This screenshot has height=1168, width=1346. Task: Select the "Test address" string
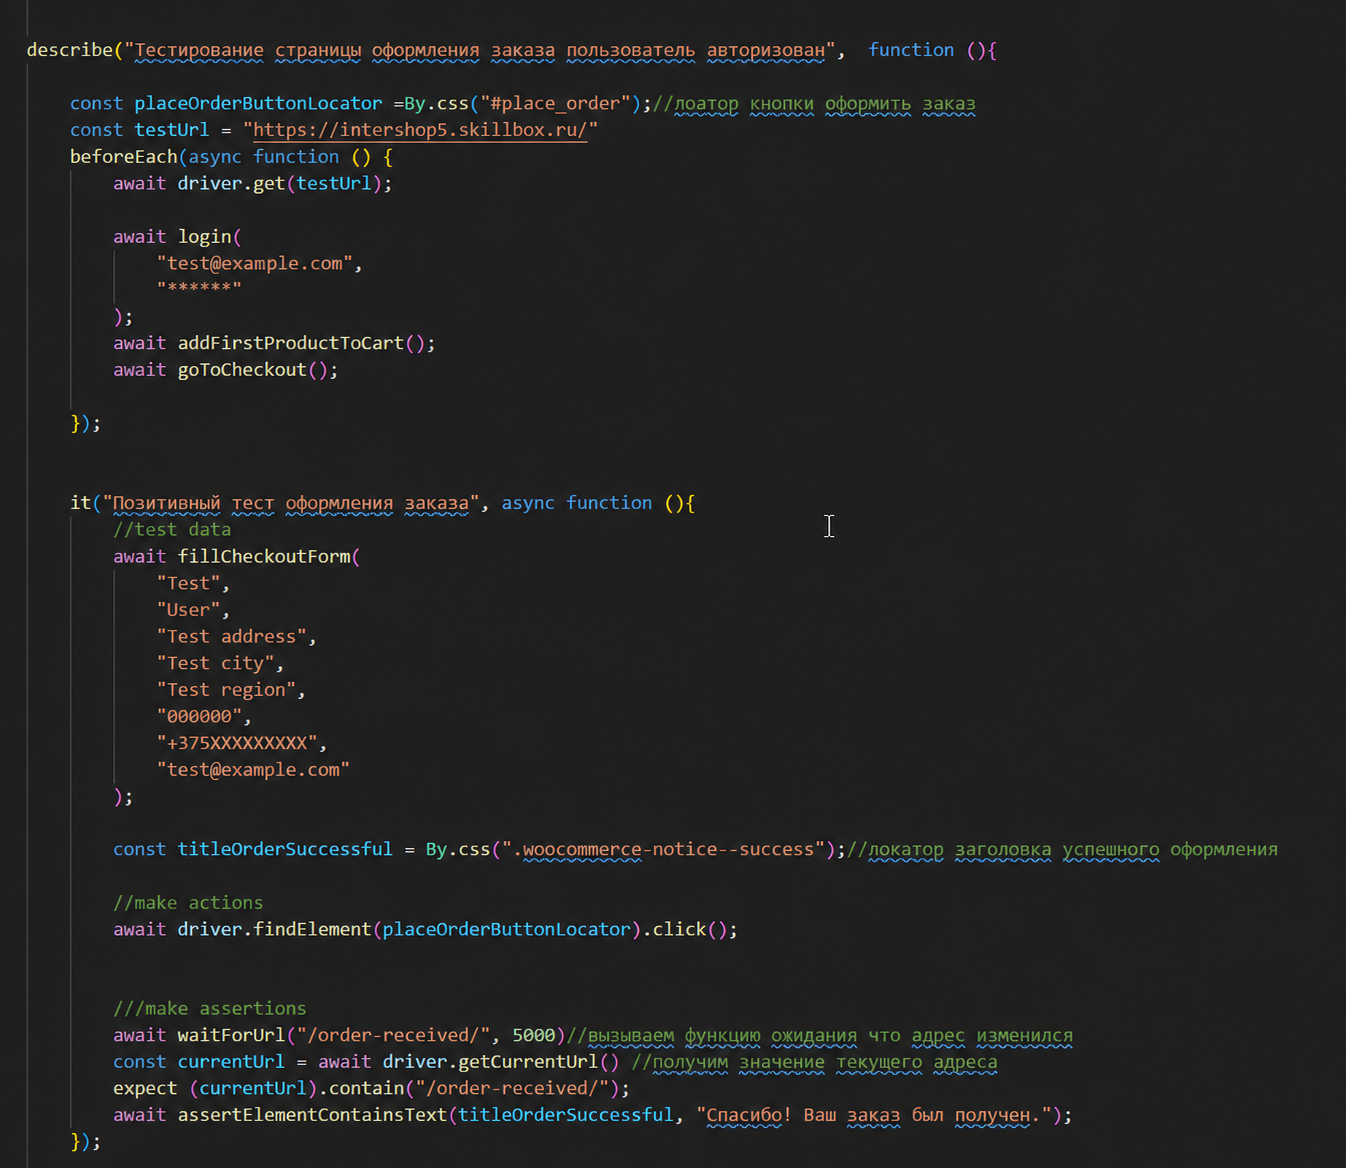pos(231,636)
